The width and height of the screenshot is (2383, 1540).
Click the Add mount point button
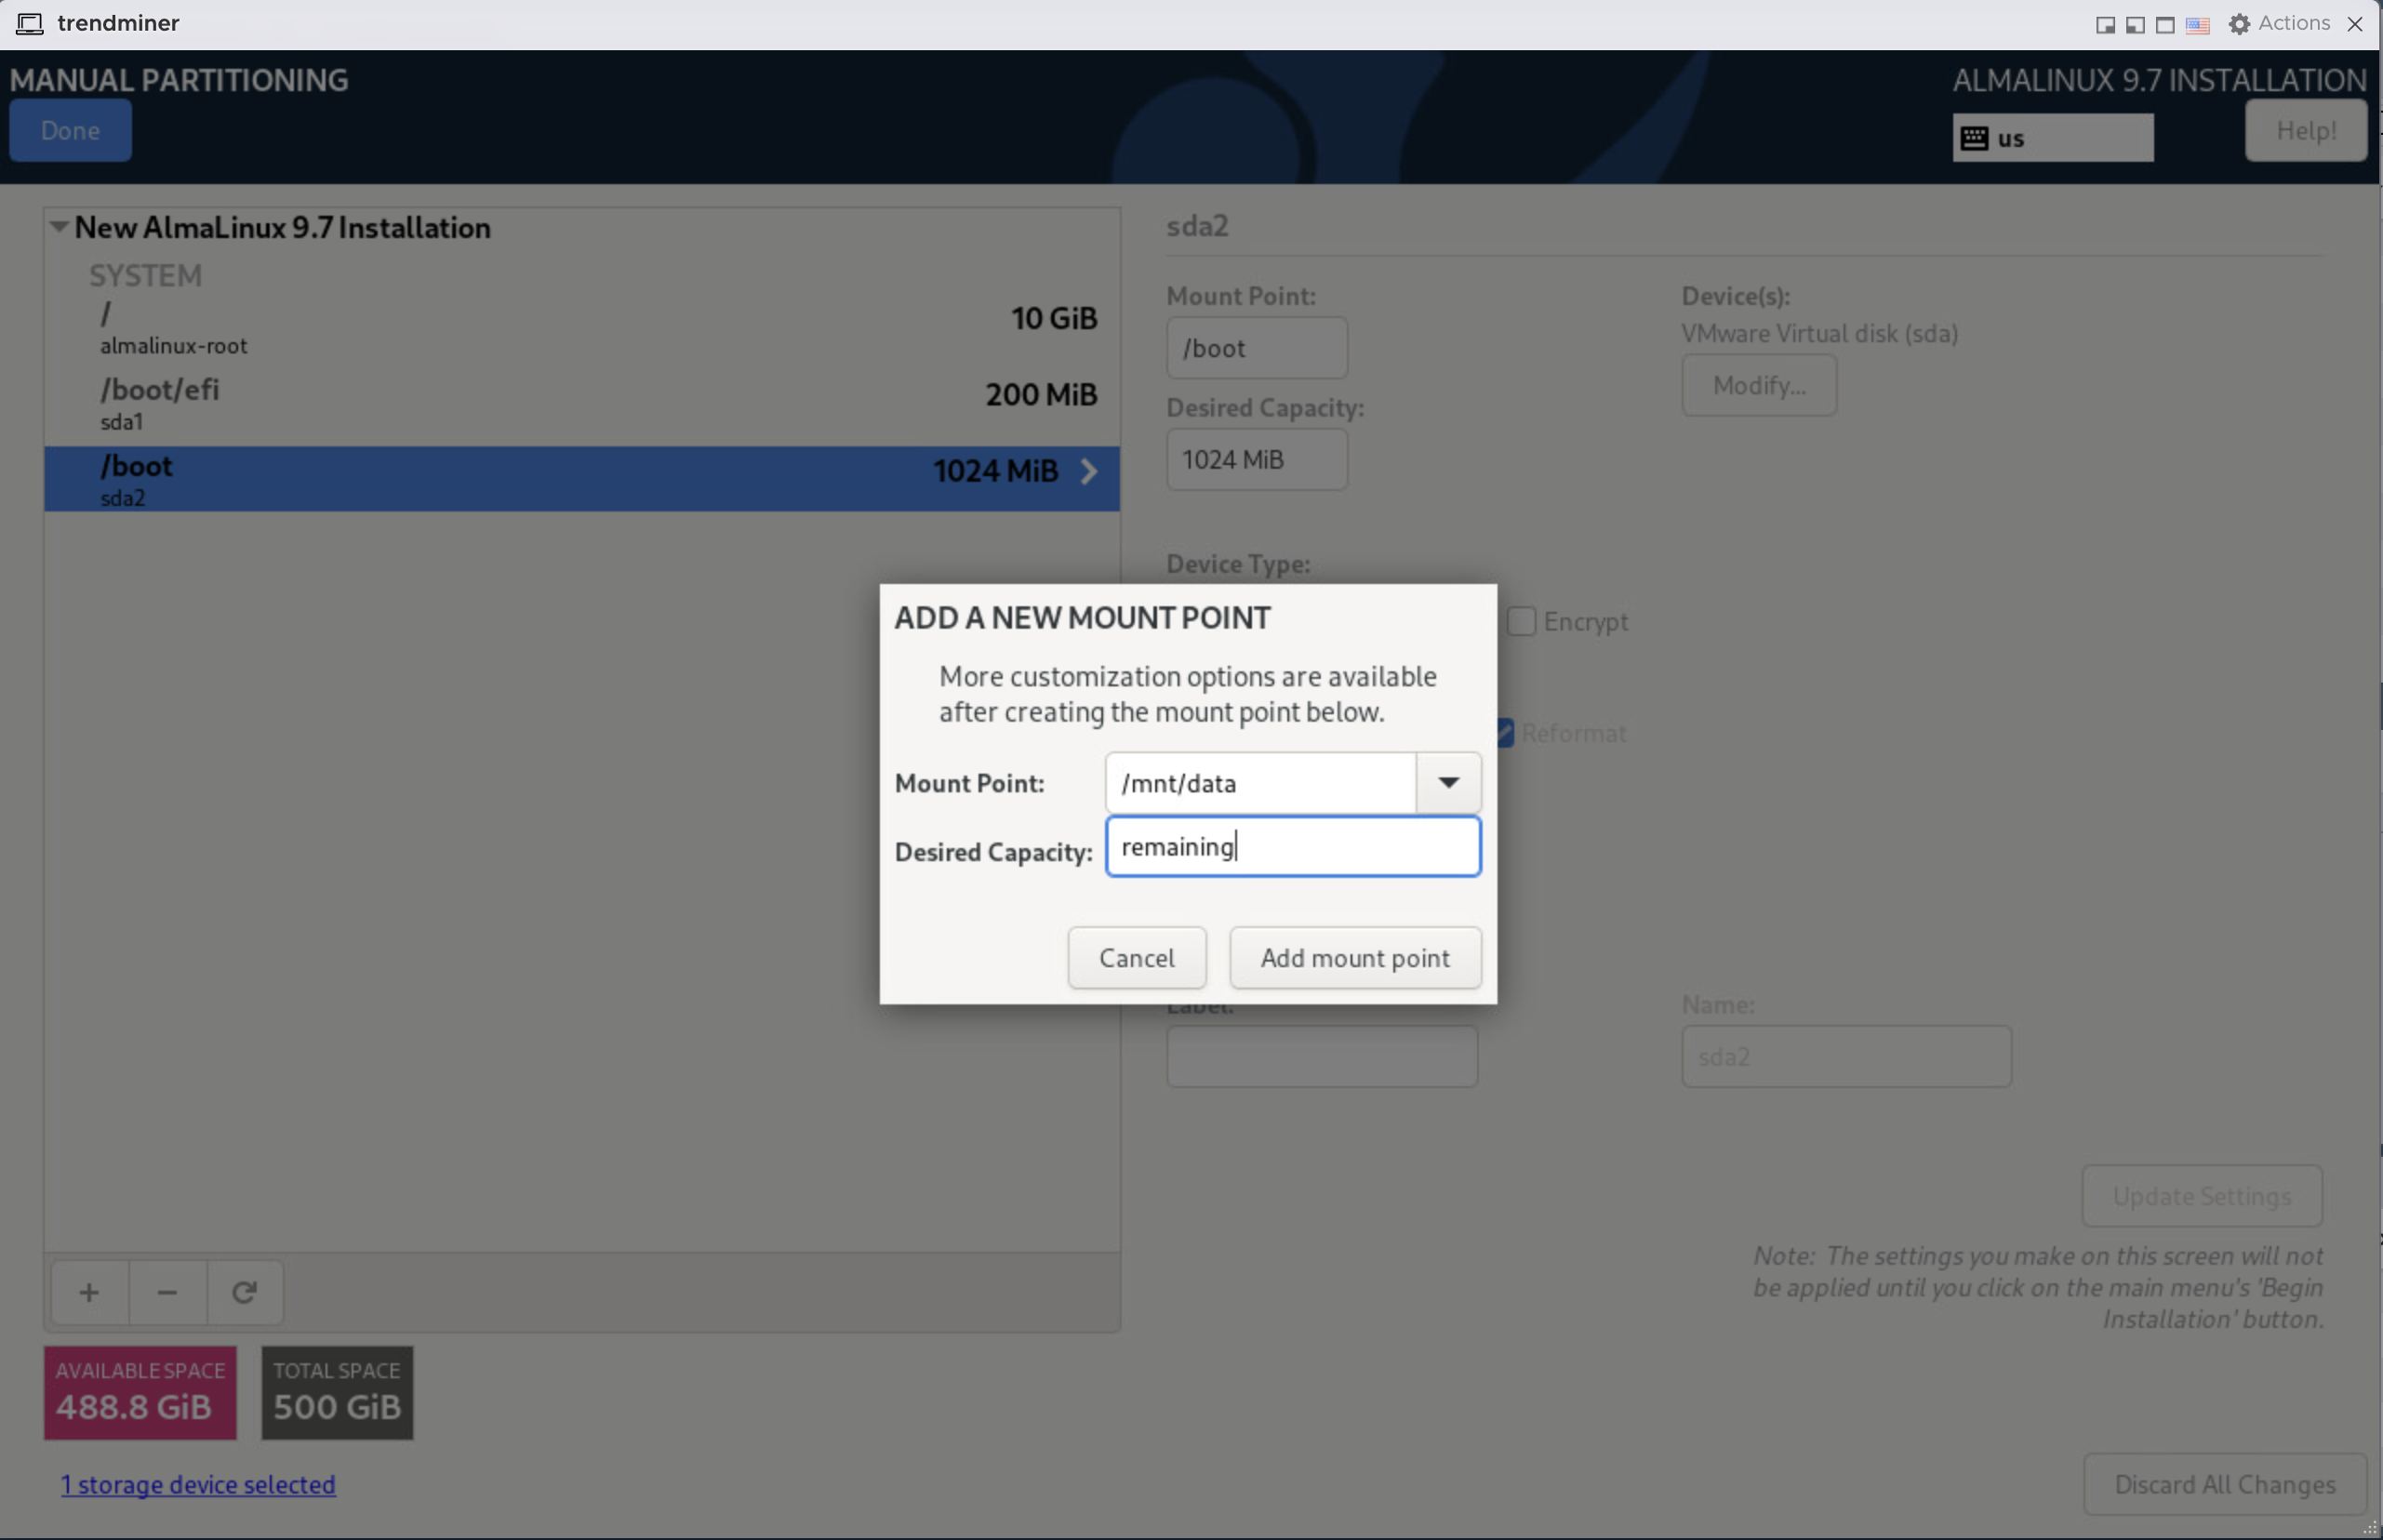1355,958
